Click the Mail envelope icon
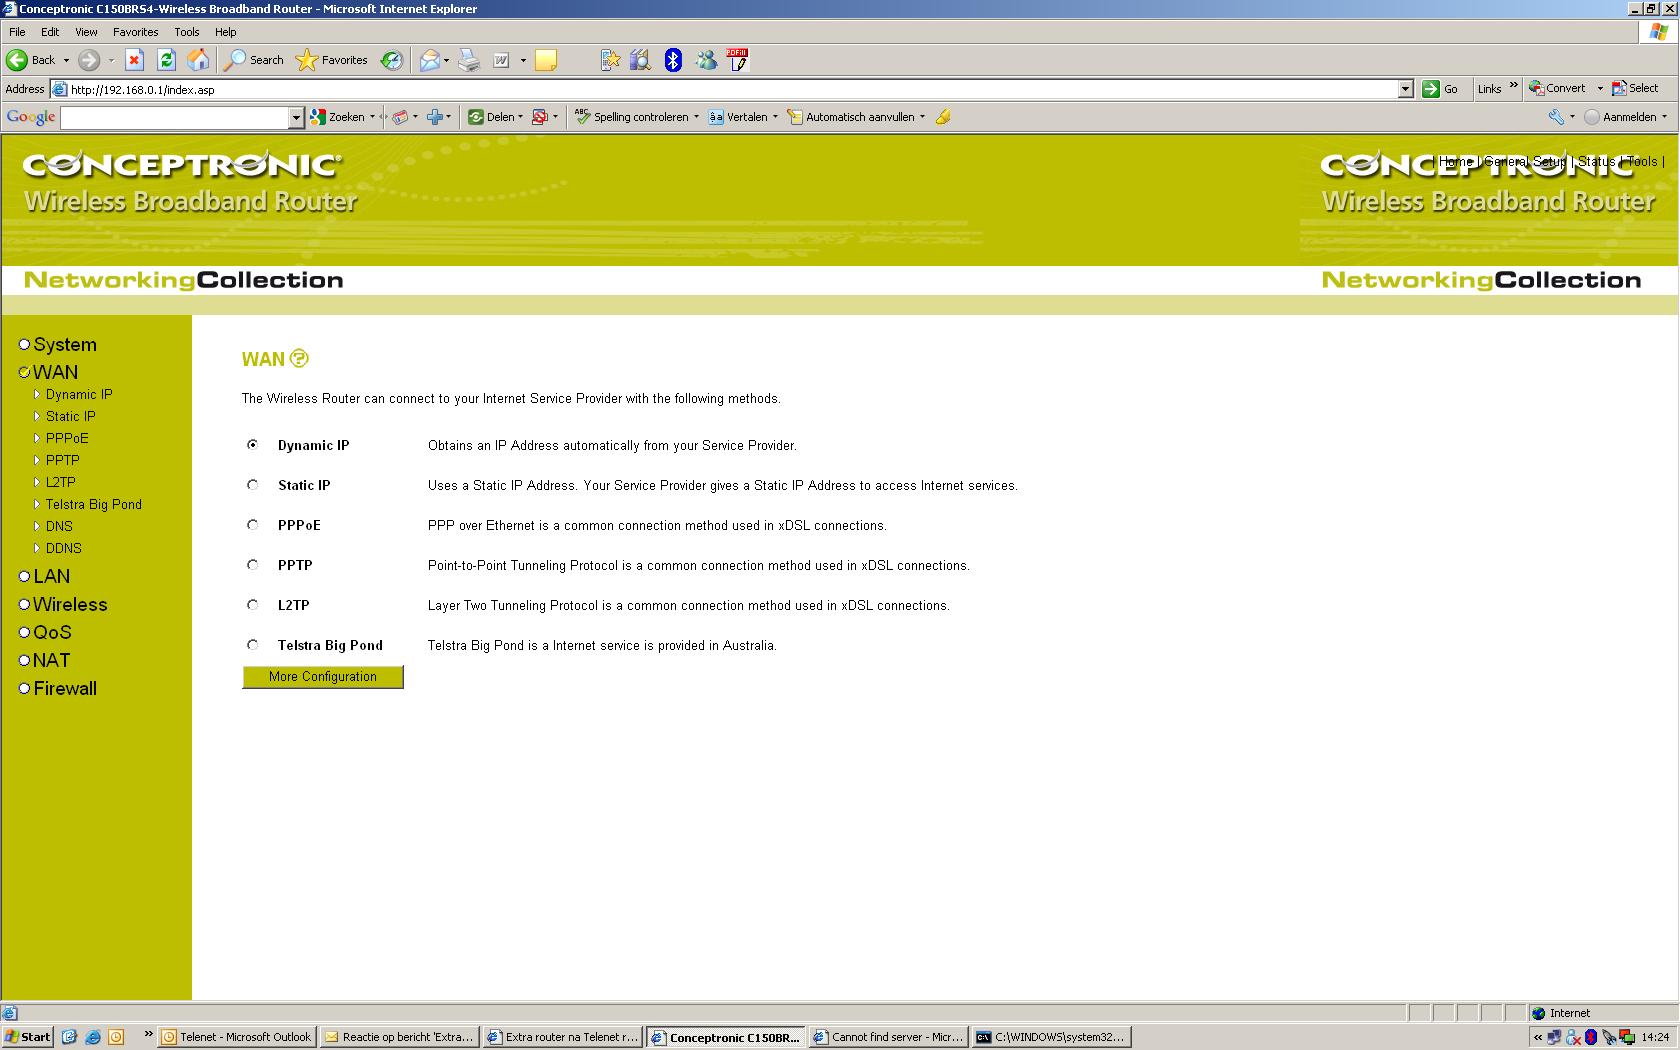 [x=429, y=60]
